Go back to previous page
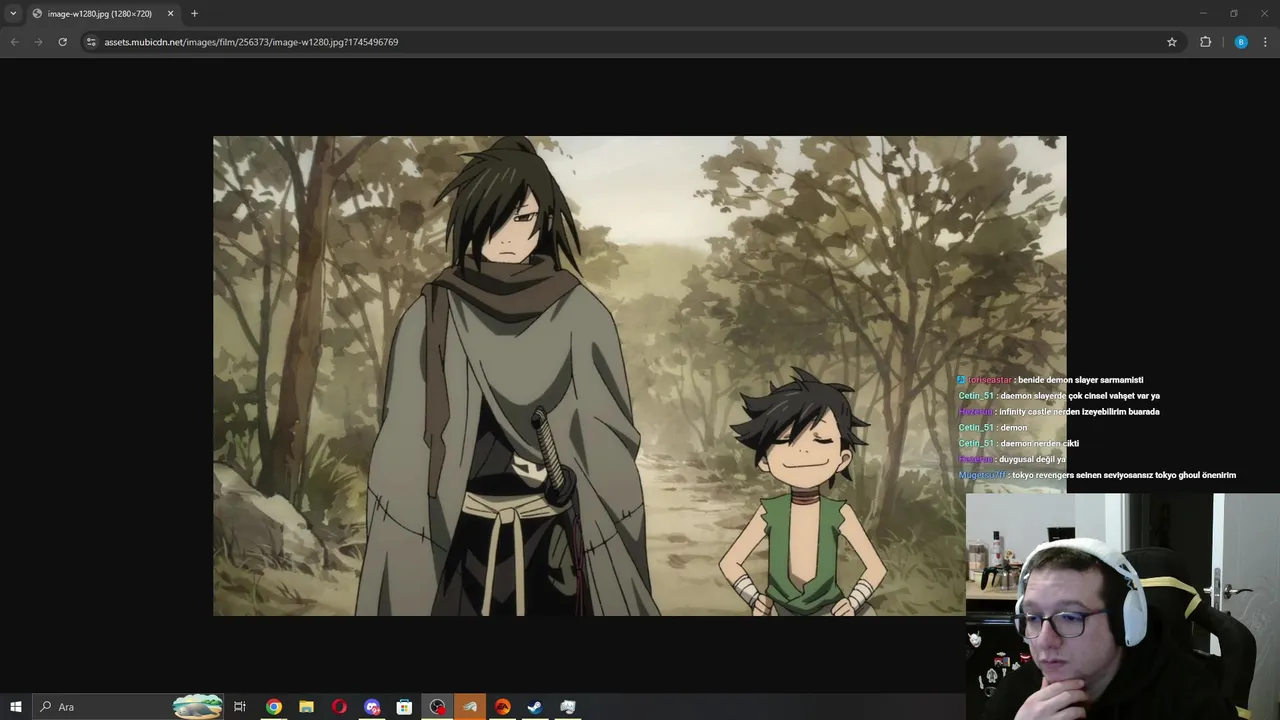This screenshot has height=720, width=1280. pos(14,42)
